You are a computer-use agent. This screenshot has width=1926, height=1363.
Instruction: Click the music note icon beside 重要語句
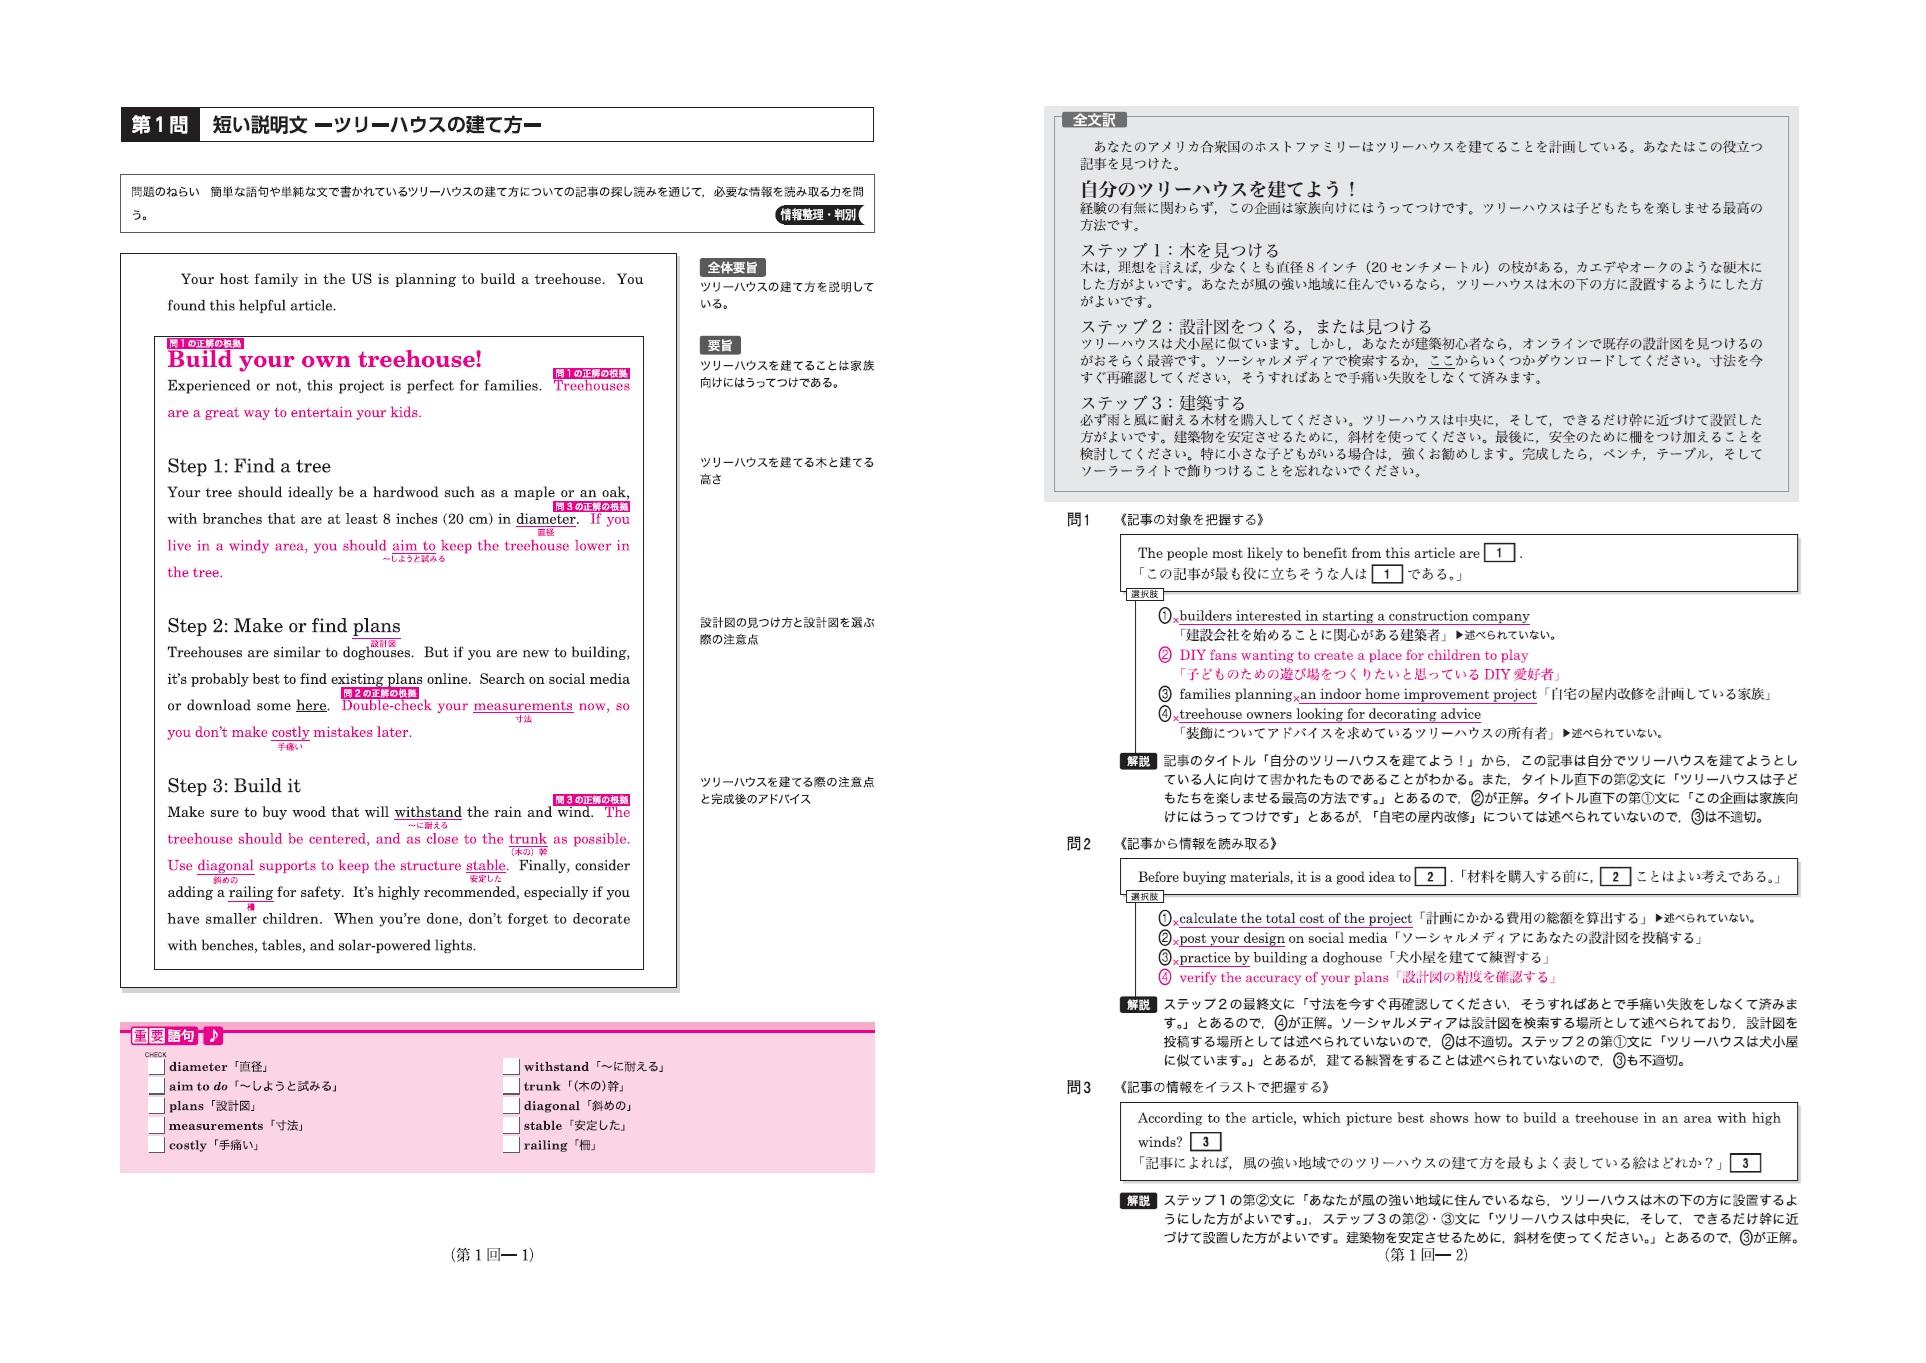pyautogui.click(x=213, y=1036)
